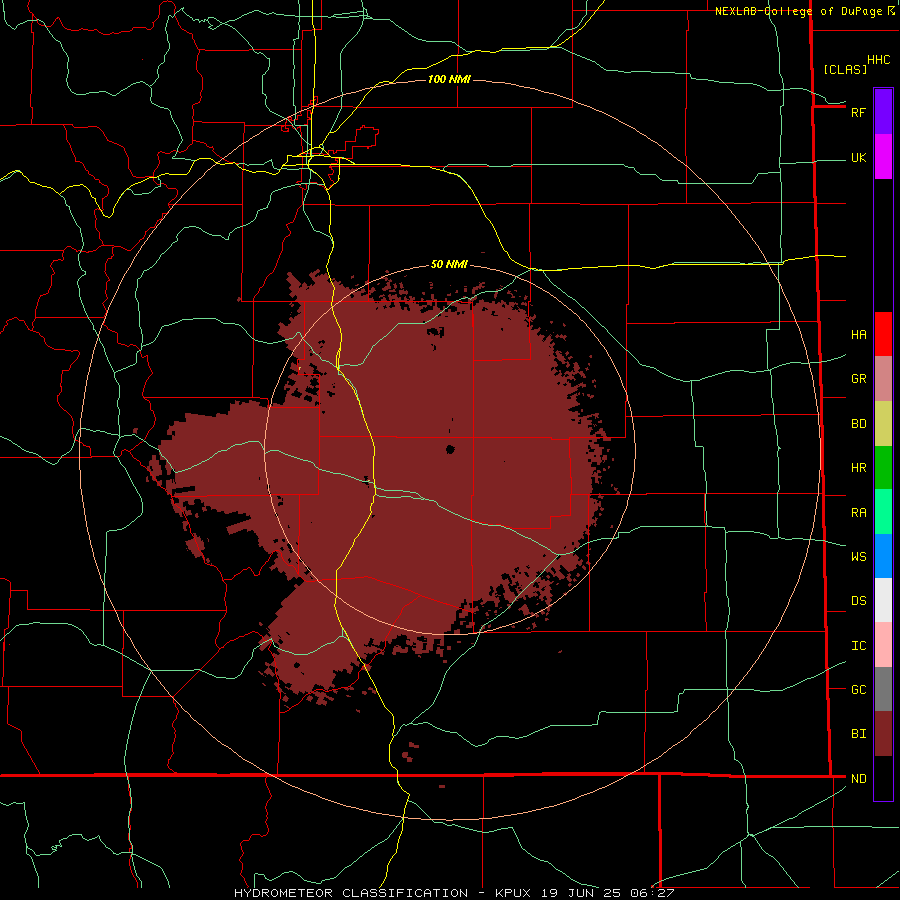This screenshot has width=900, height=900.
Task: Click the RA legend label
Action: point(858,513)
